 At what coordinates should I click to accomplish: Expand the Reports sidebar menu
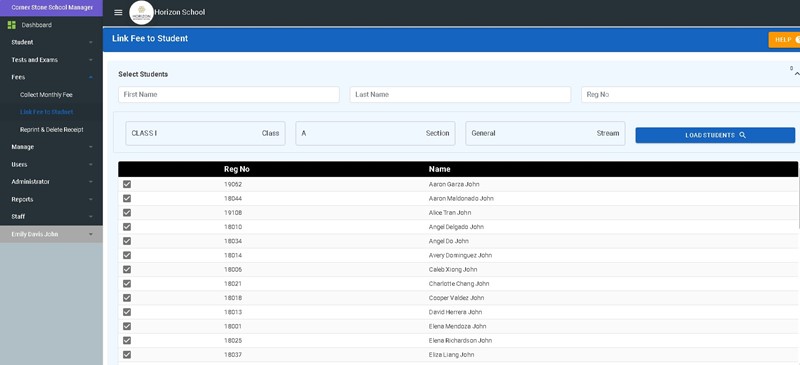51,200
